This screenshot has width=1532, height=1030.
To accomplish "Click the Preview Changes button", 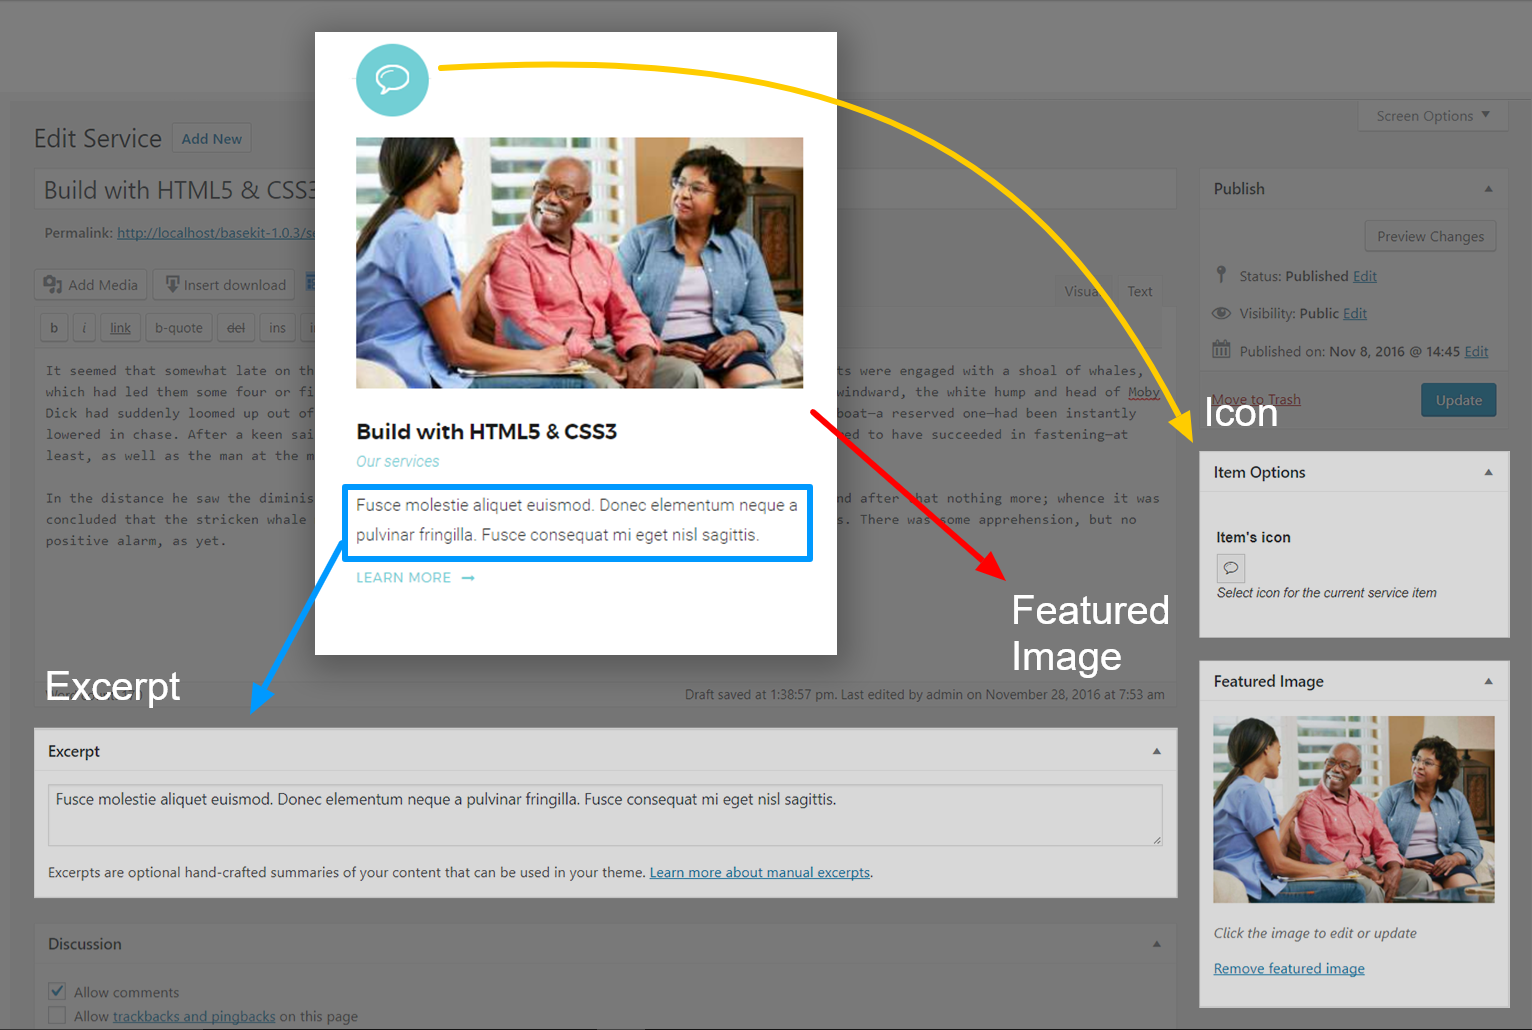I will 1430,236.
